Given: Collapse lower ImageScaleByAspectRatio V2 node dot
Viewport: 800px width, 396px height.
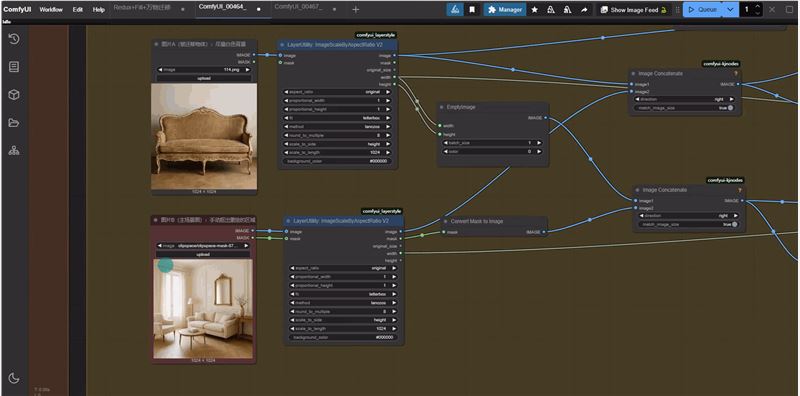Looking at the screenshot, I should 289,221.
